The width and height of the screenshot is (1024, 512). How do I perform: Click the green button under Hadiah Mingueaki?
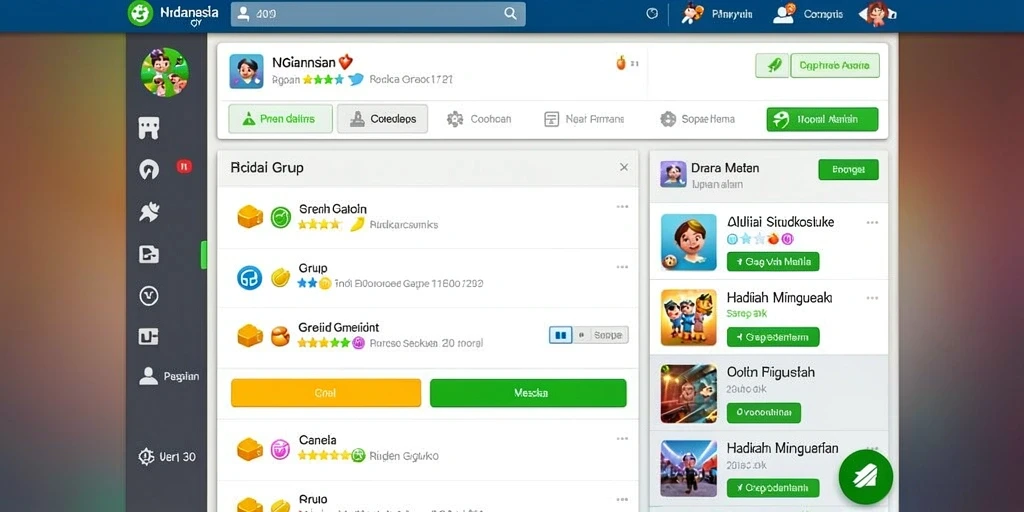coord(773,337)
